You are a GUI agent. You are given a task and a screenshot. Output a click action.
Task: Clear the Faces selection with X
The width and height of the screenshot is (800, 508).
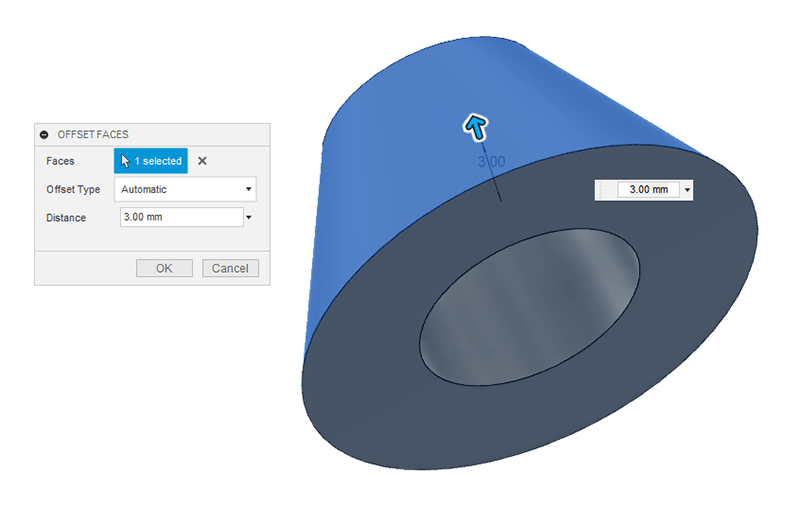pyautogui.click(x=202, y=161)
